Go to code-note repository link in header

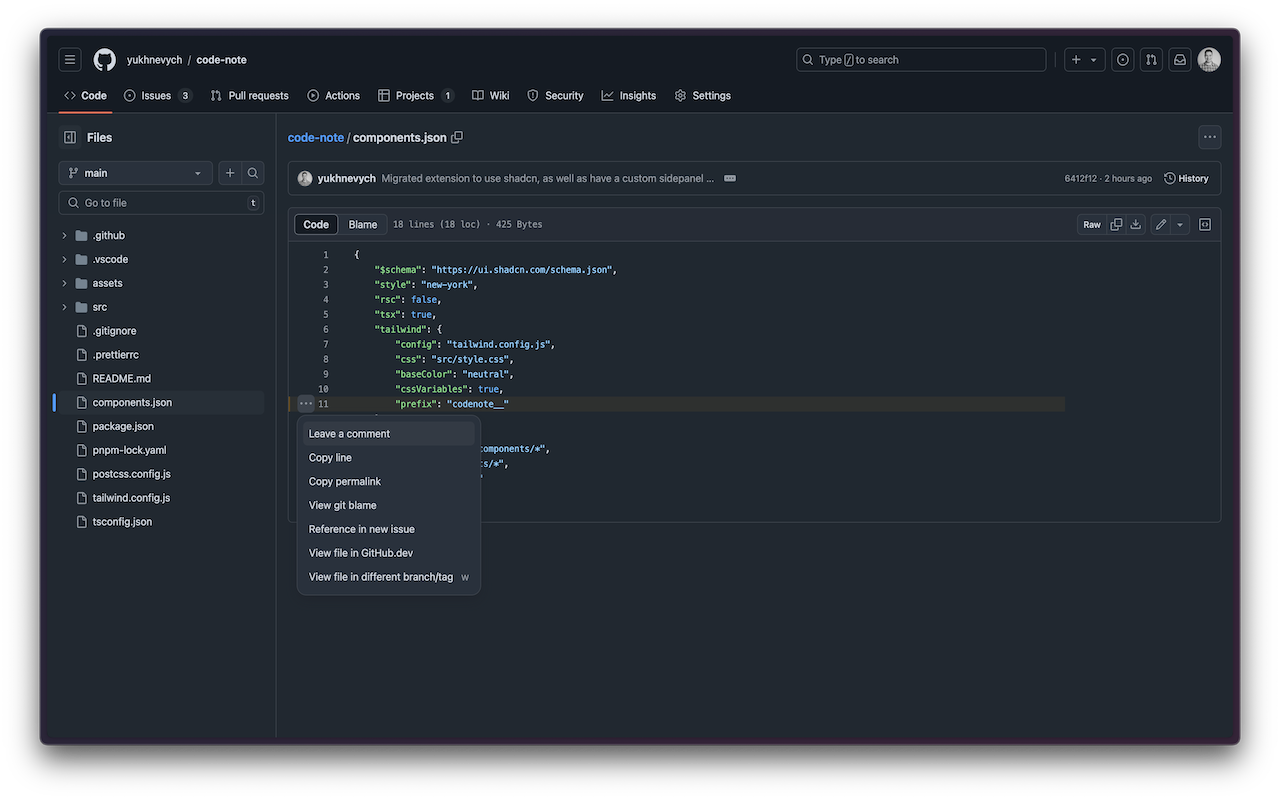(221, 60)
